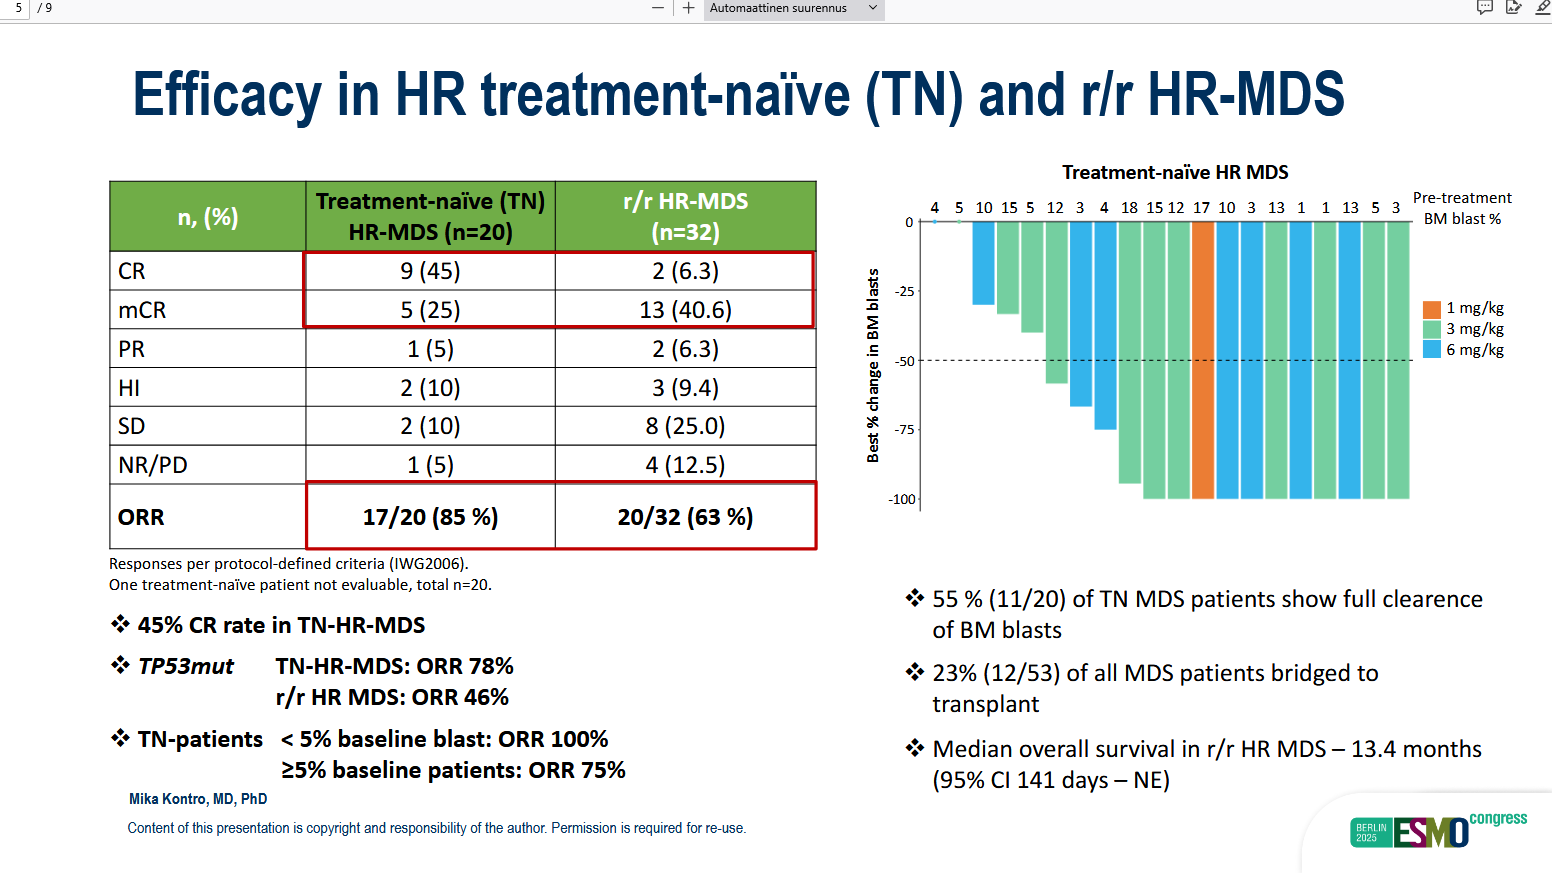Click the orange bar in the chart
Screen dimensions: 1552x873
tap(1202, 360)
